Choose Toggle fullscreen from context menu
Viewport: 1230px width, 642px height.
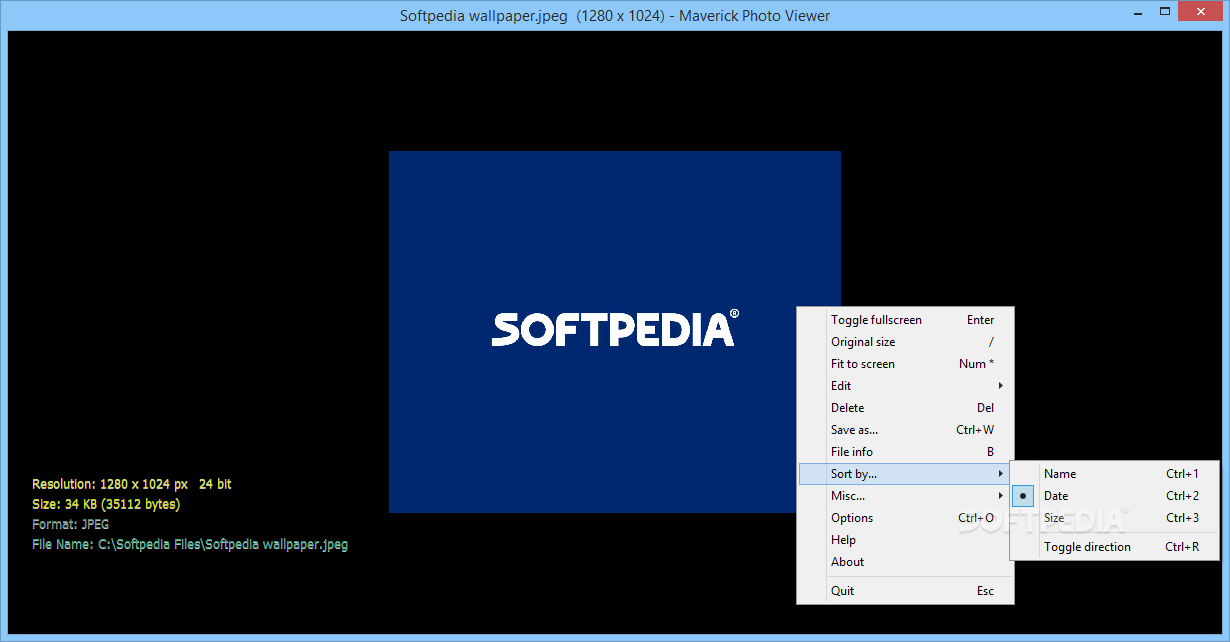[x=905, y=320]
